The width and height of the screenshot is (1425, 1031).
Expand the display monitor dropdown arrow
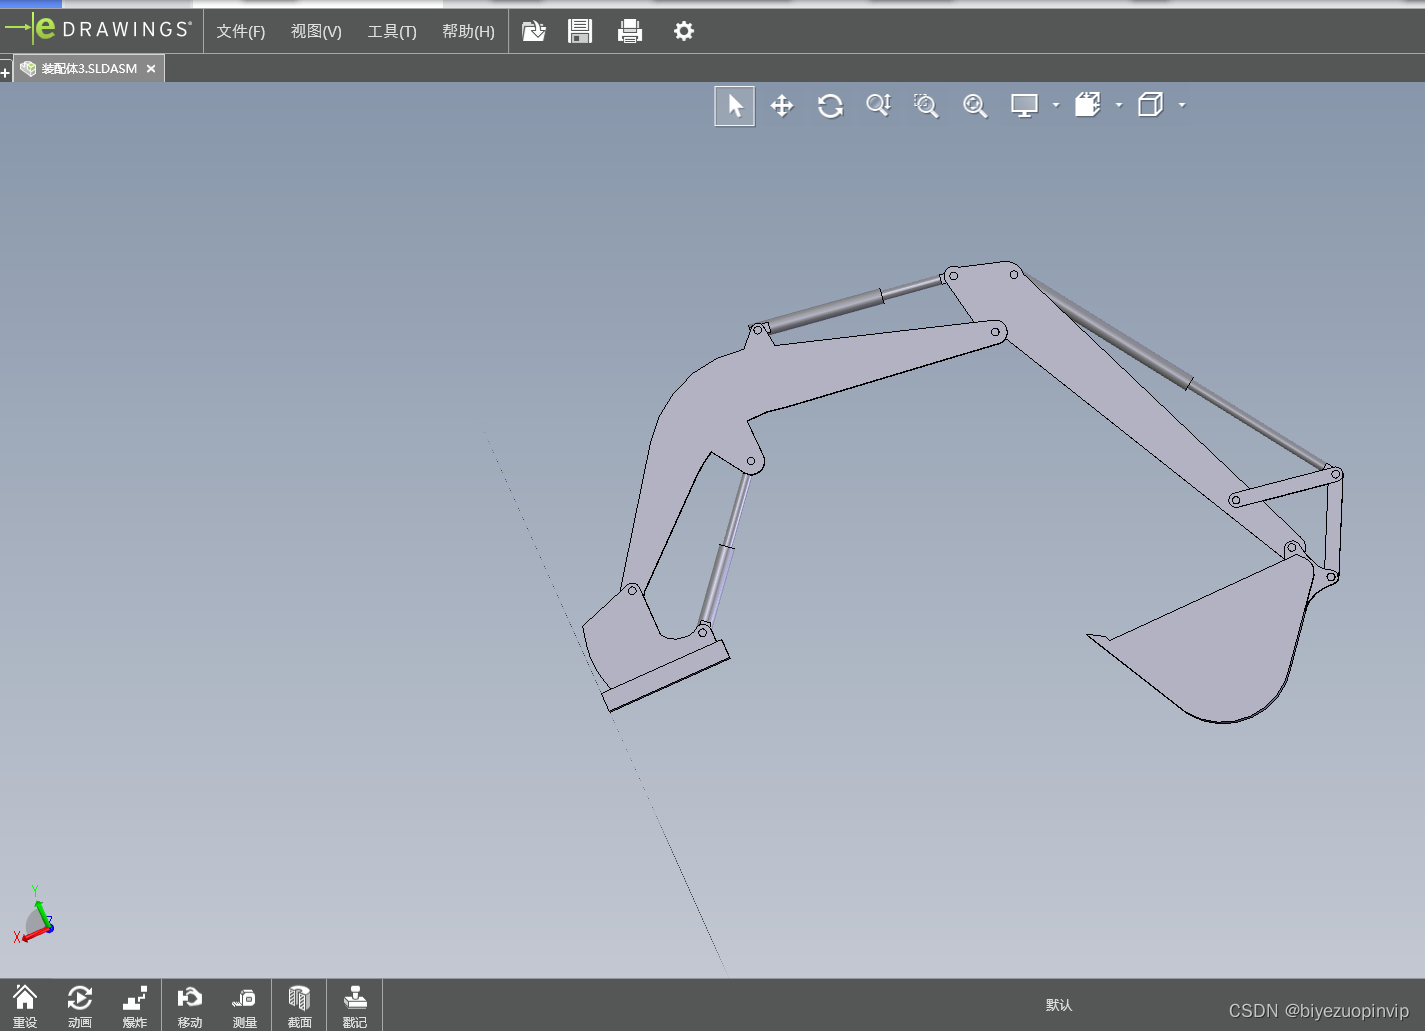click(x=1056, y=105)
